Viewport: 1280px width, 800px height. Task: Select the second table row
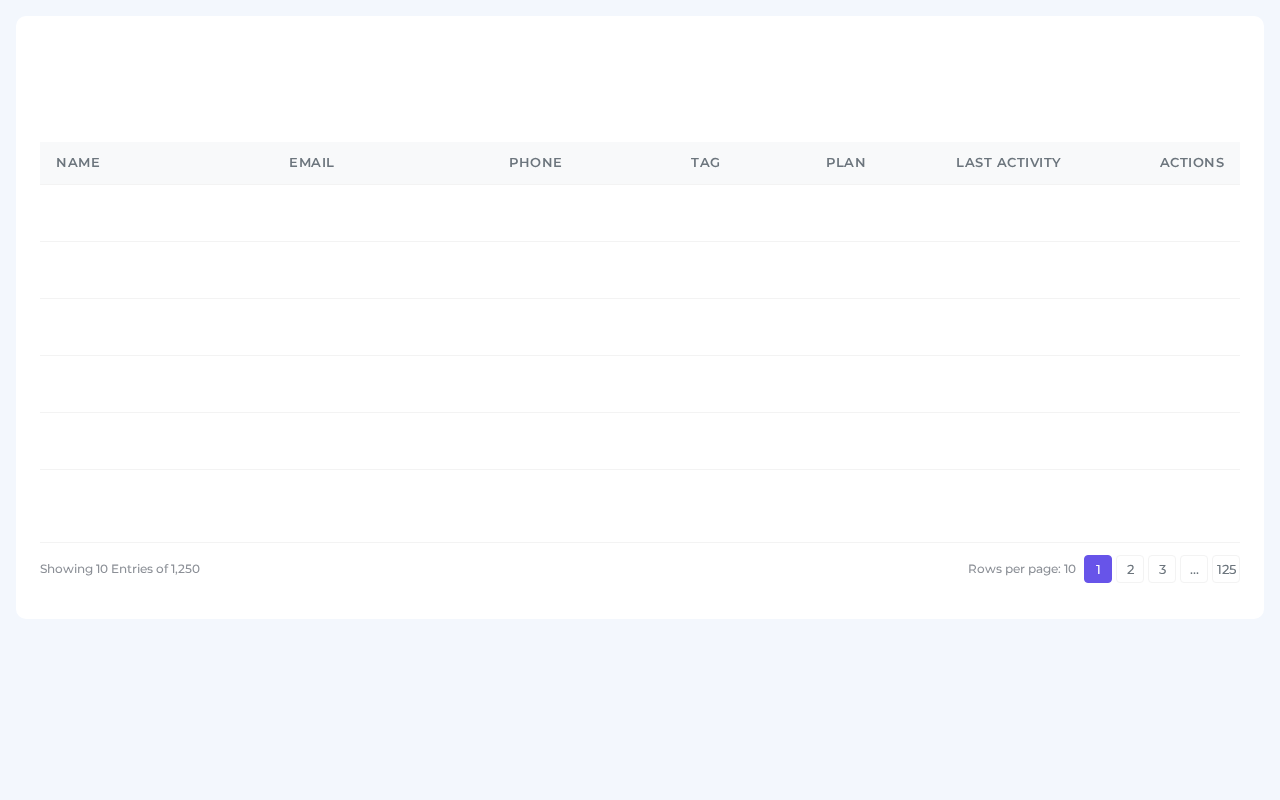tap(640, 270)
